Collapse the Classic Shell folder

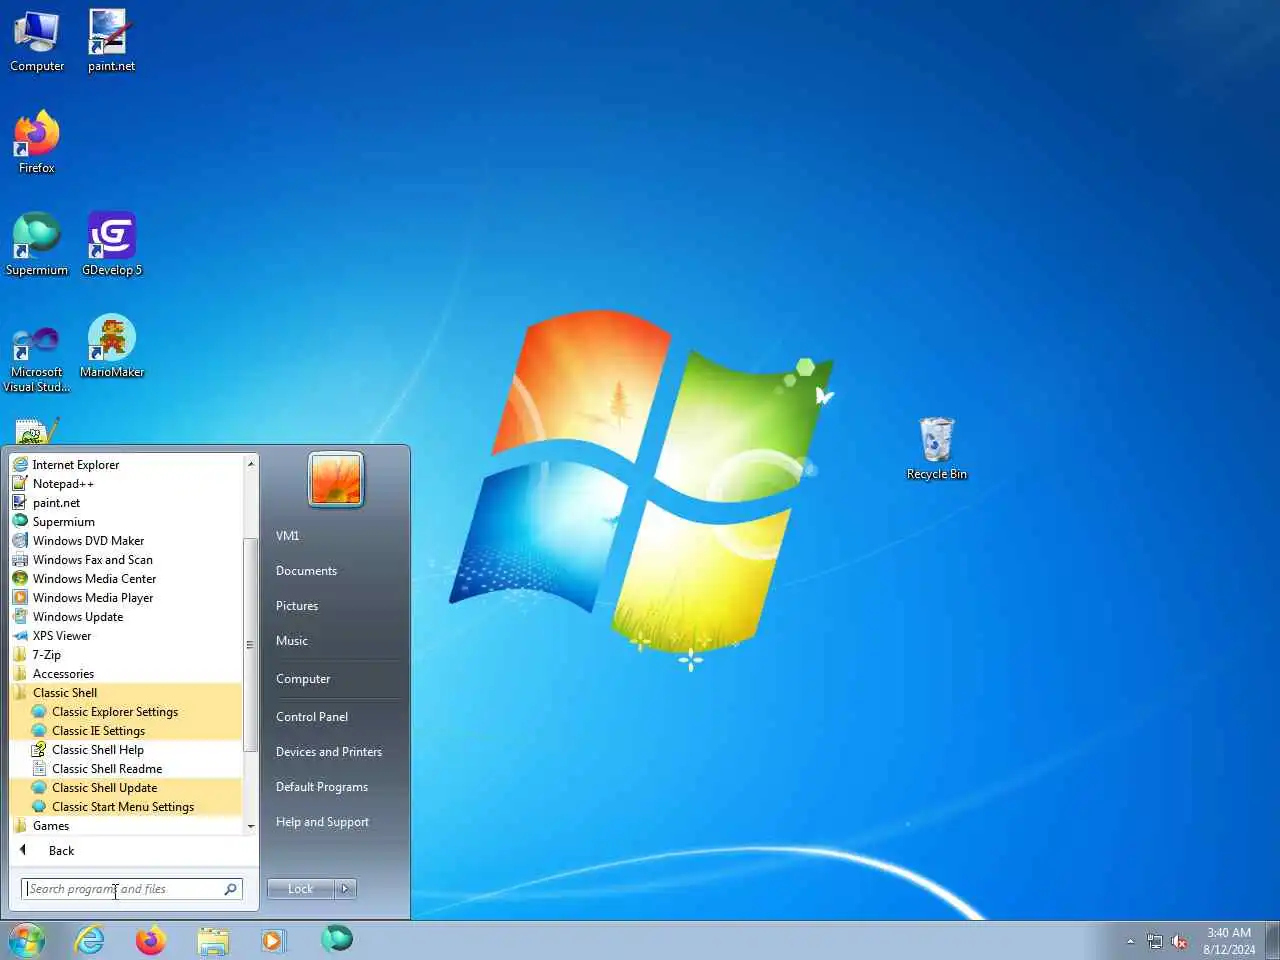pyautogui.click(x=126, y=692)
